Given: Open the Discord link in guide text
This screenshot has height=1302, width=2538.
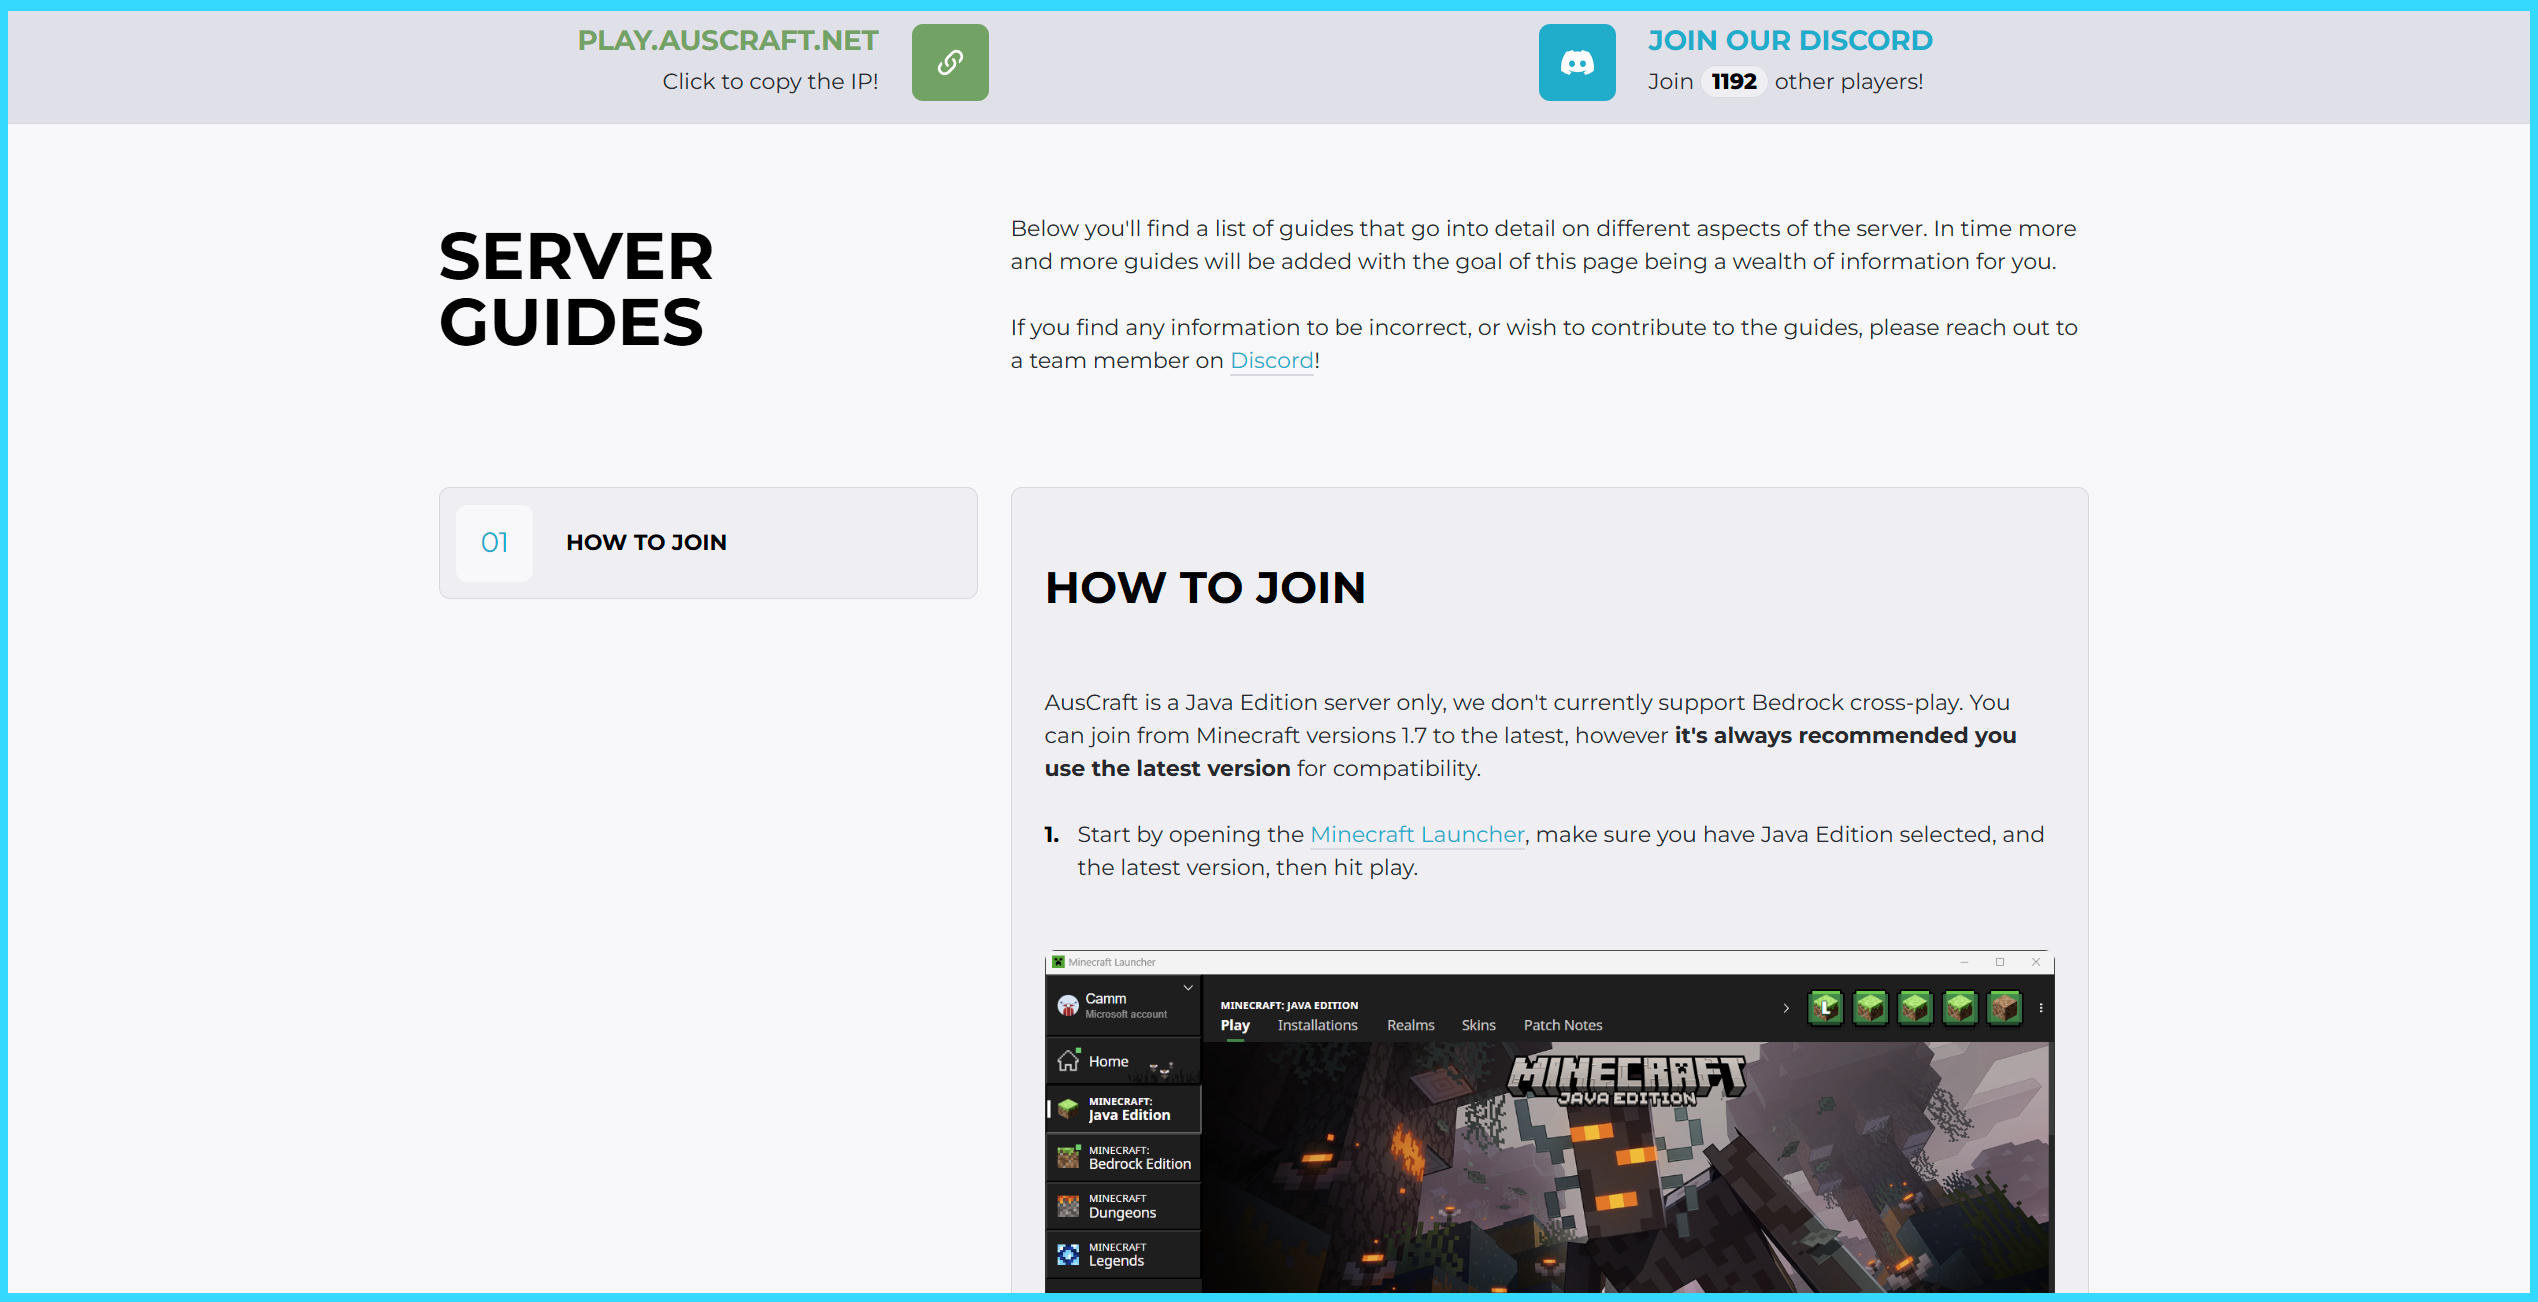Looking at the screenshot, I should [x=1270, y=360].
